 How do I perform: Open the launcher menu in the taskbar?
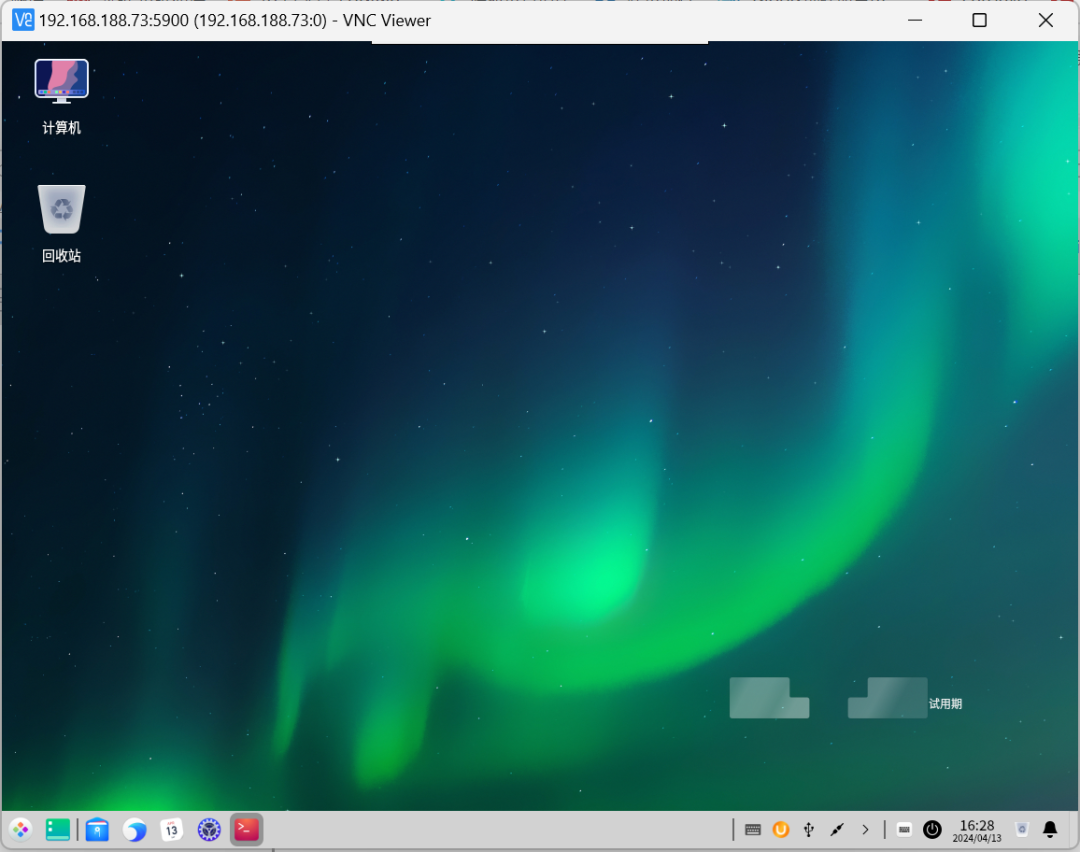[x=20, y=829]
